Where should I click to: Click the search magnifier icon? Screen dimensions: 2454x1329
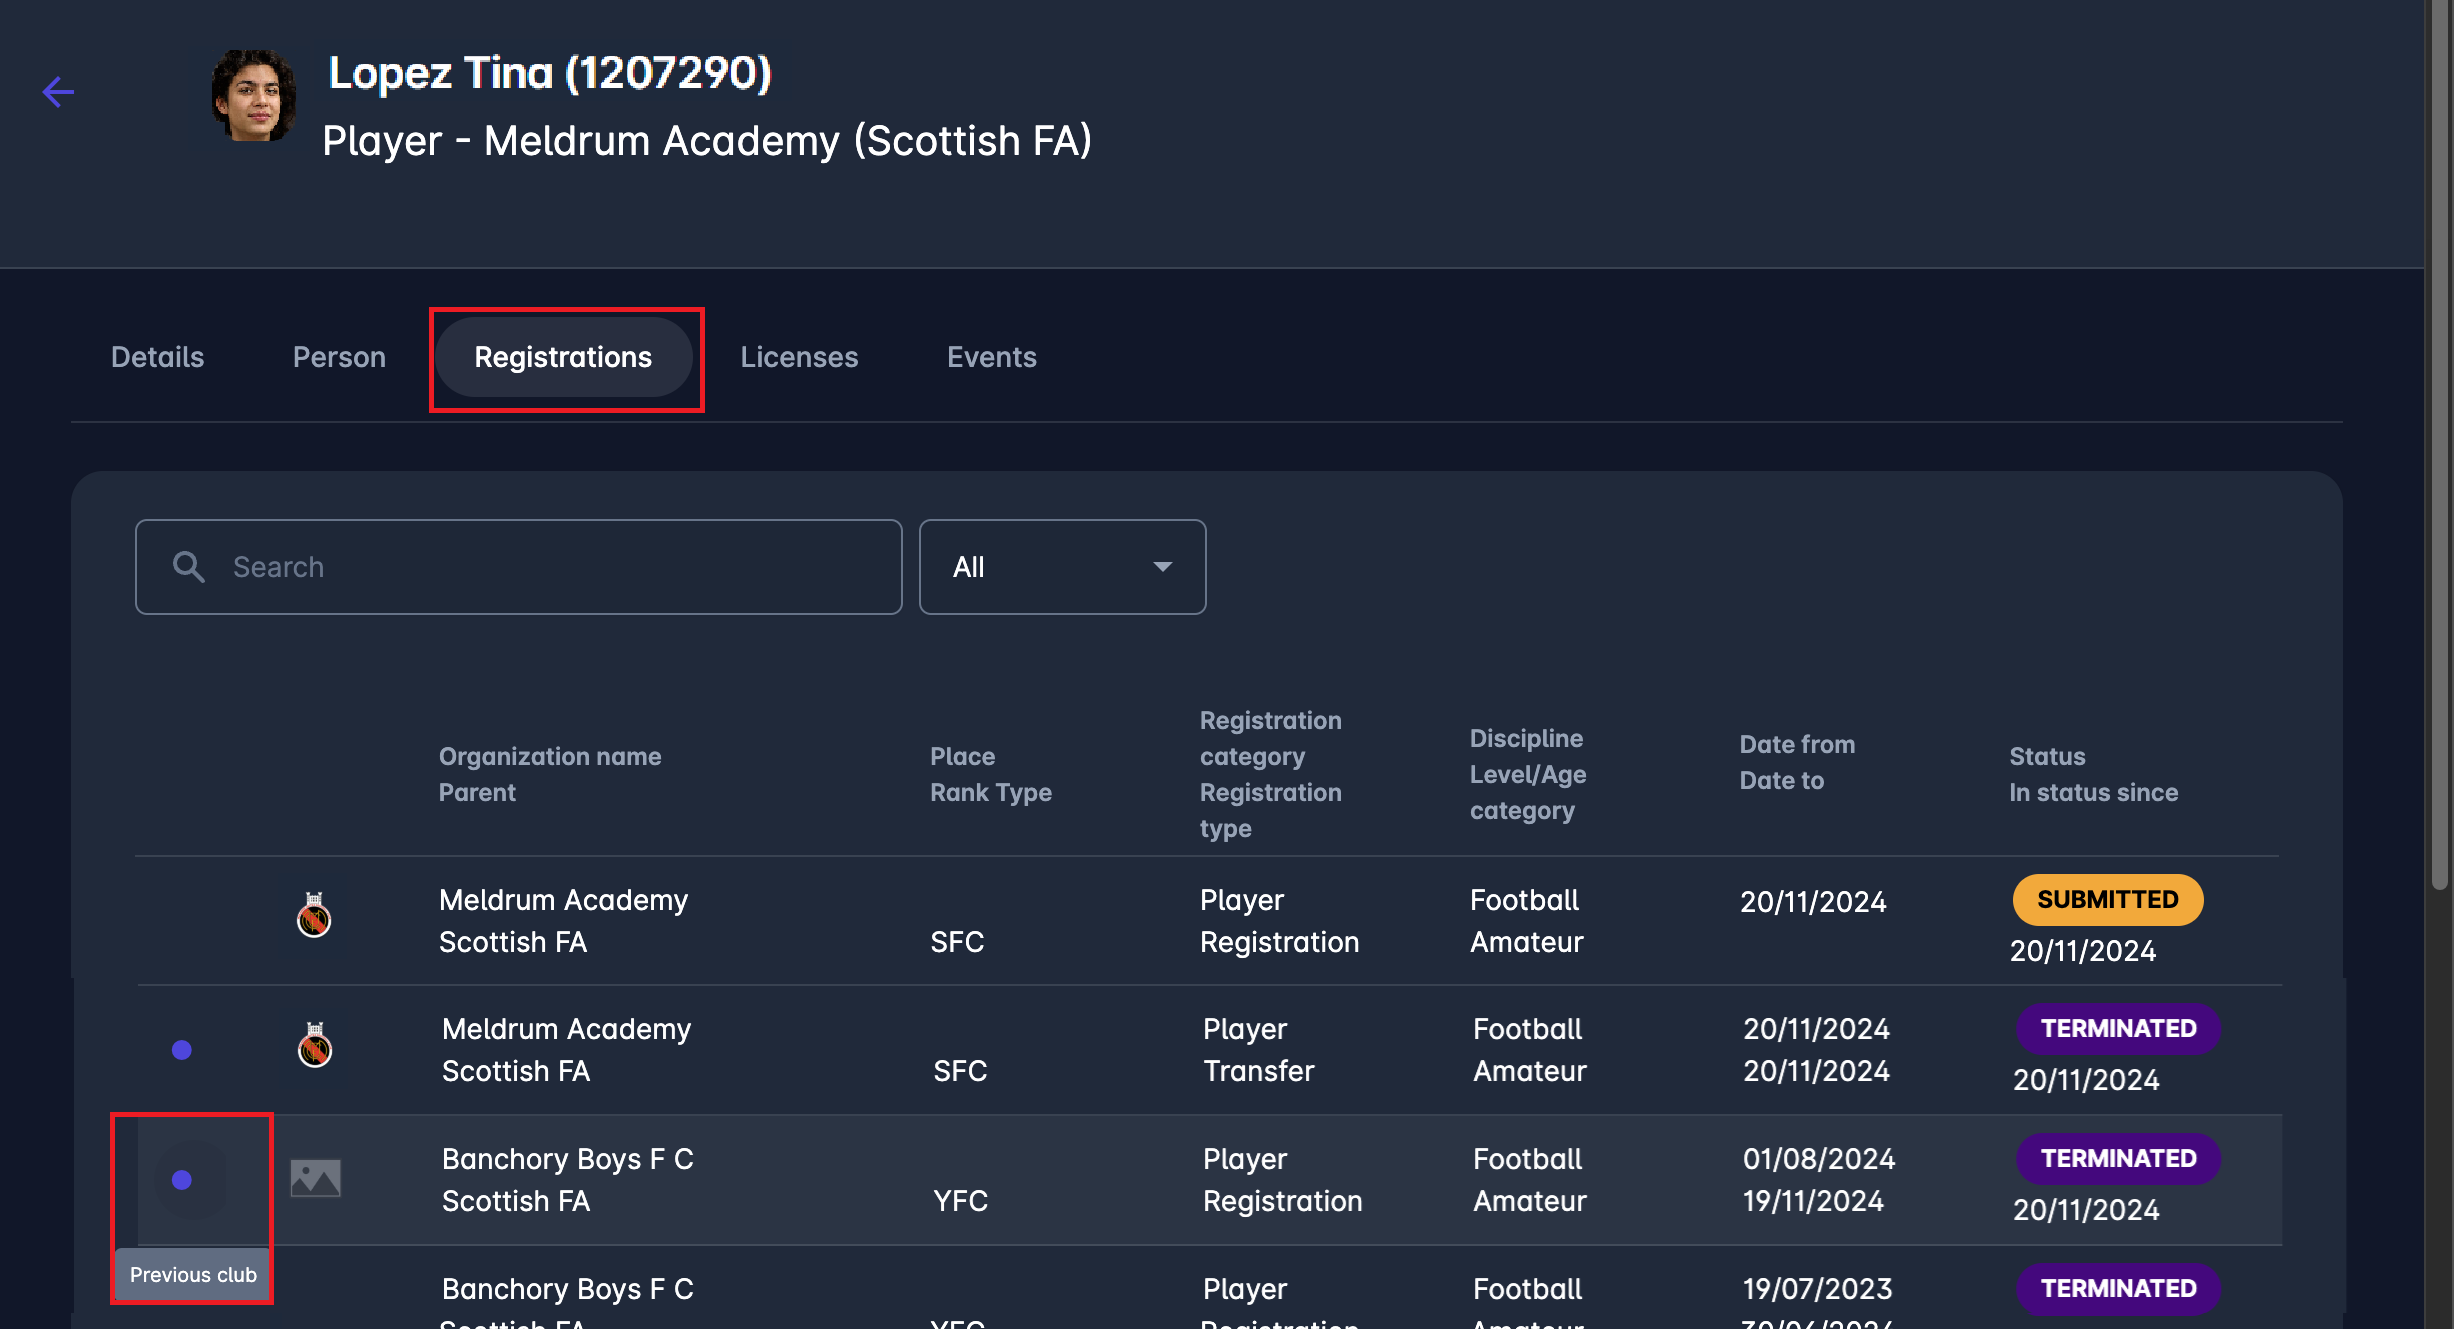[x=188, y=567]
